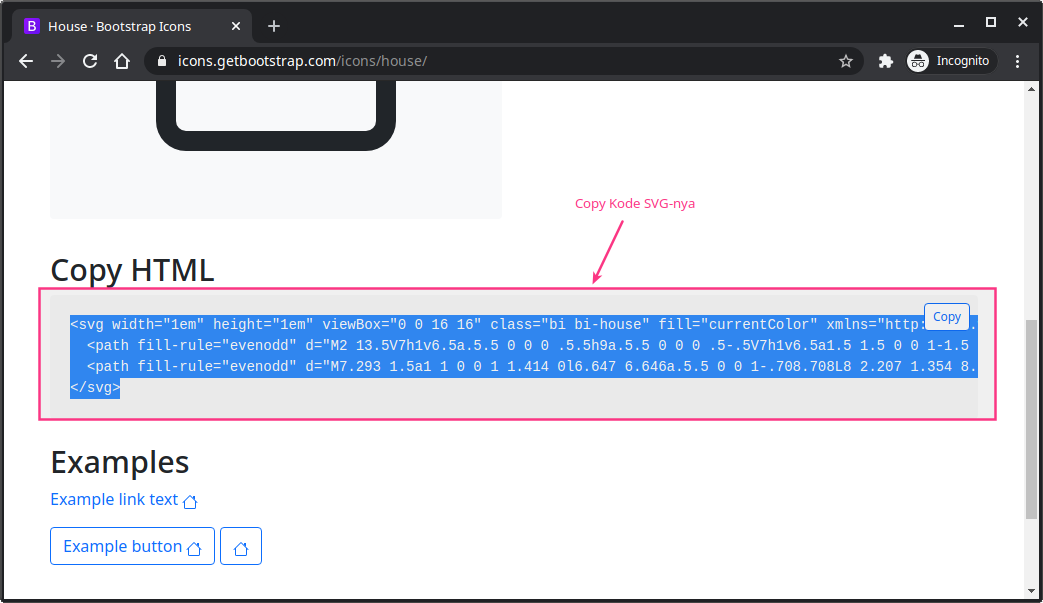Close the House · Bootstrap Icons tab
The image size is (1043, 603).
click(x=236, y=26)
